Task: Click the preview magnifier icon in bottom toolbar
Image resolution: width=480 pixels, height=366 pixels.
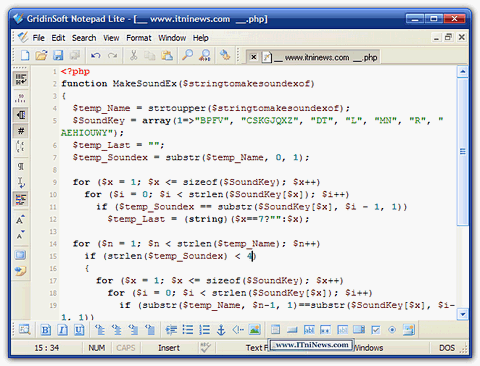Action: tap(25, 330)
